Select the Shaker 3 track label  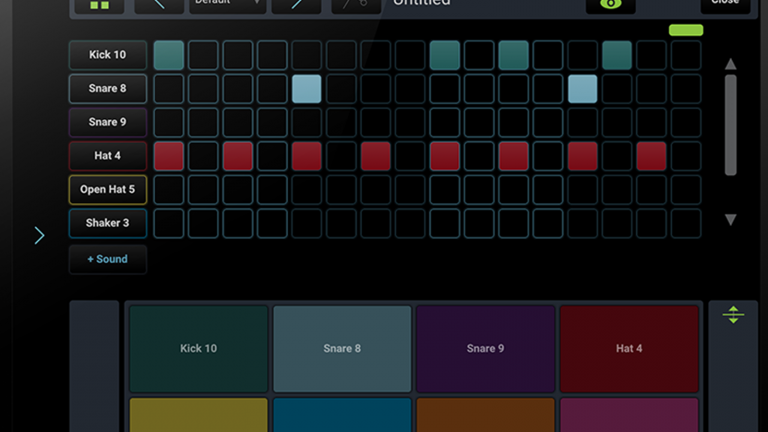tap(107, 223)
